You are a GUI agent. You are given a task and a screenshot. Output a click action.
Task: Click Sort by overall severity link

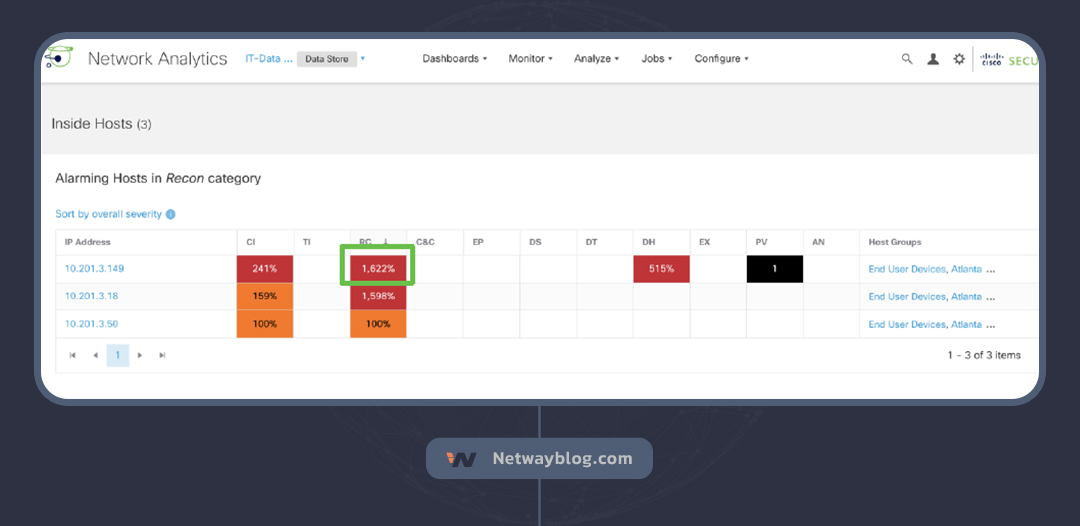[108, 214]
